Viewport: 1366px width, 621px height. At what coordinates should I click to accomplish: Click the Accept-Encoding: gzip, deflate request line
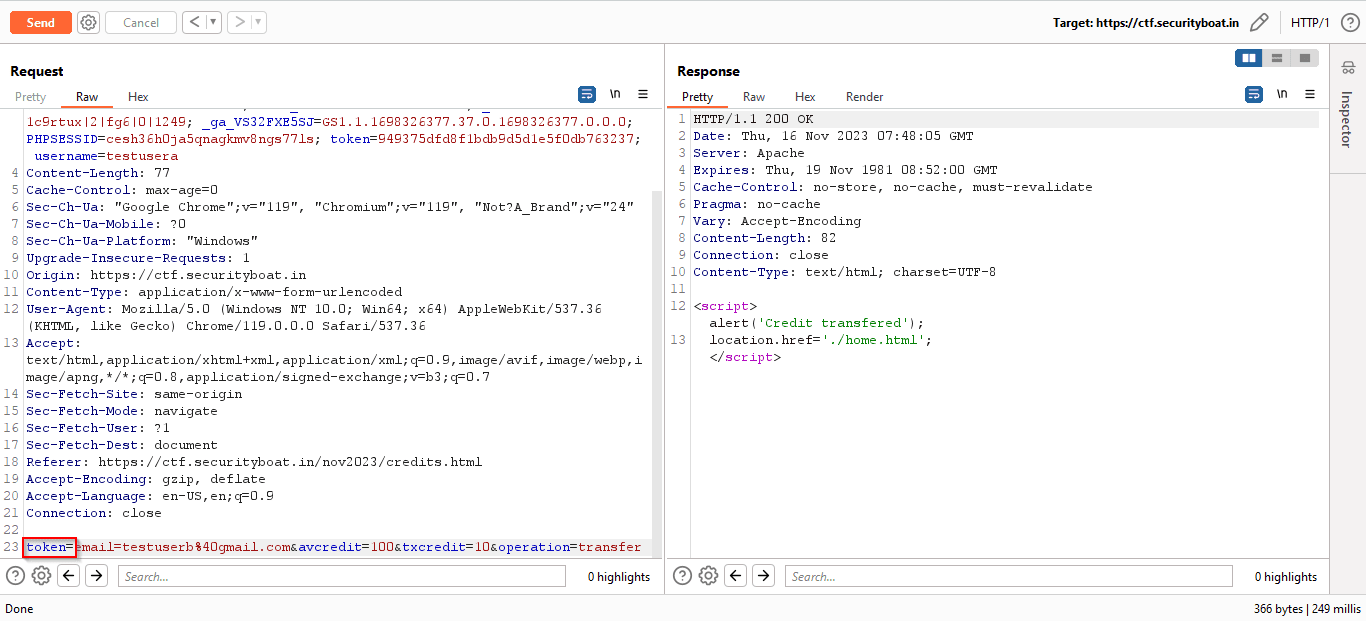(x=146, y=479)
